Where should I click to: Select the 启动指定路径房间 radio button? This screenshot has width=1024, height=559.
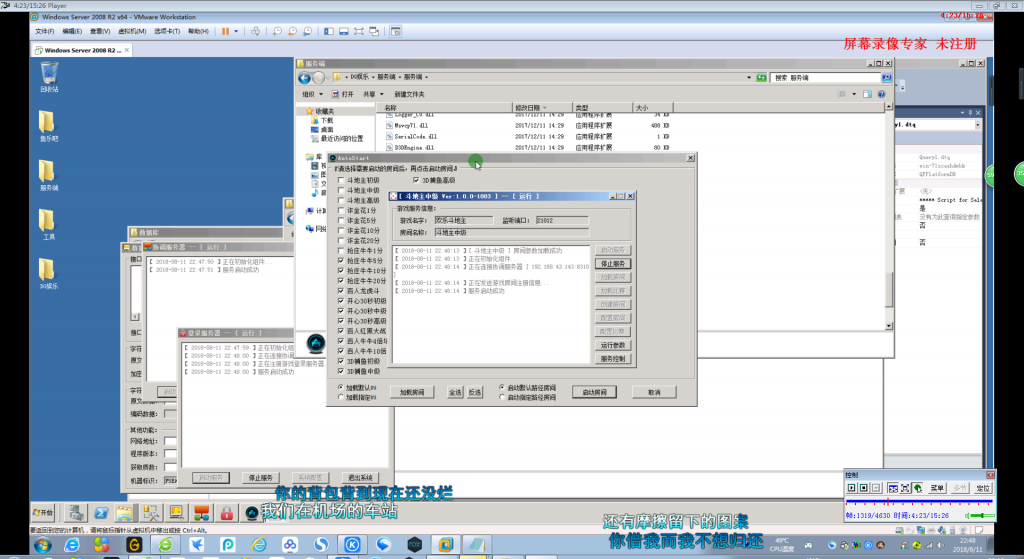point(502,397)
